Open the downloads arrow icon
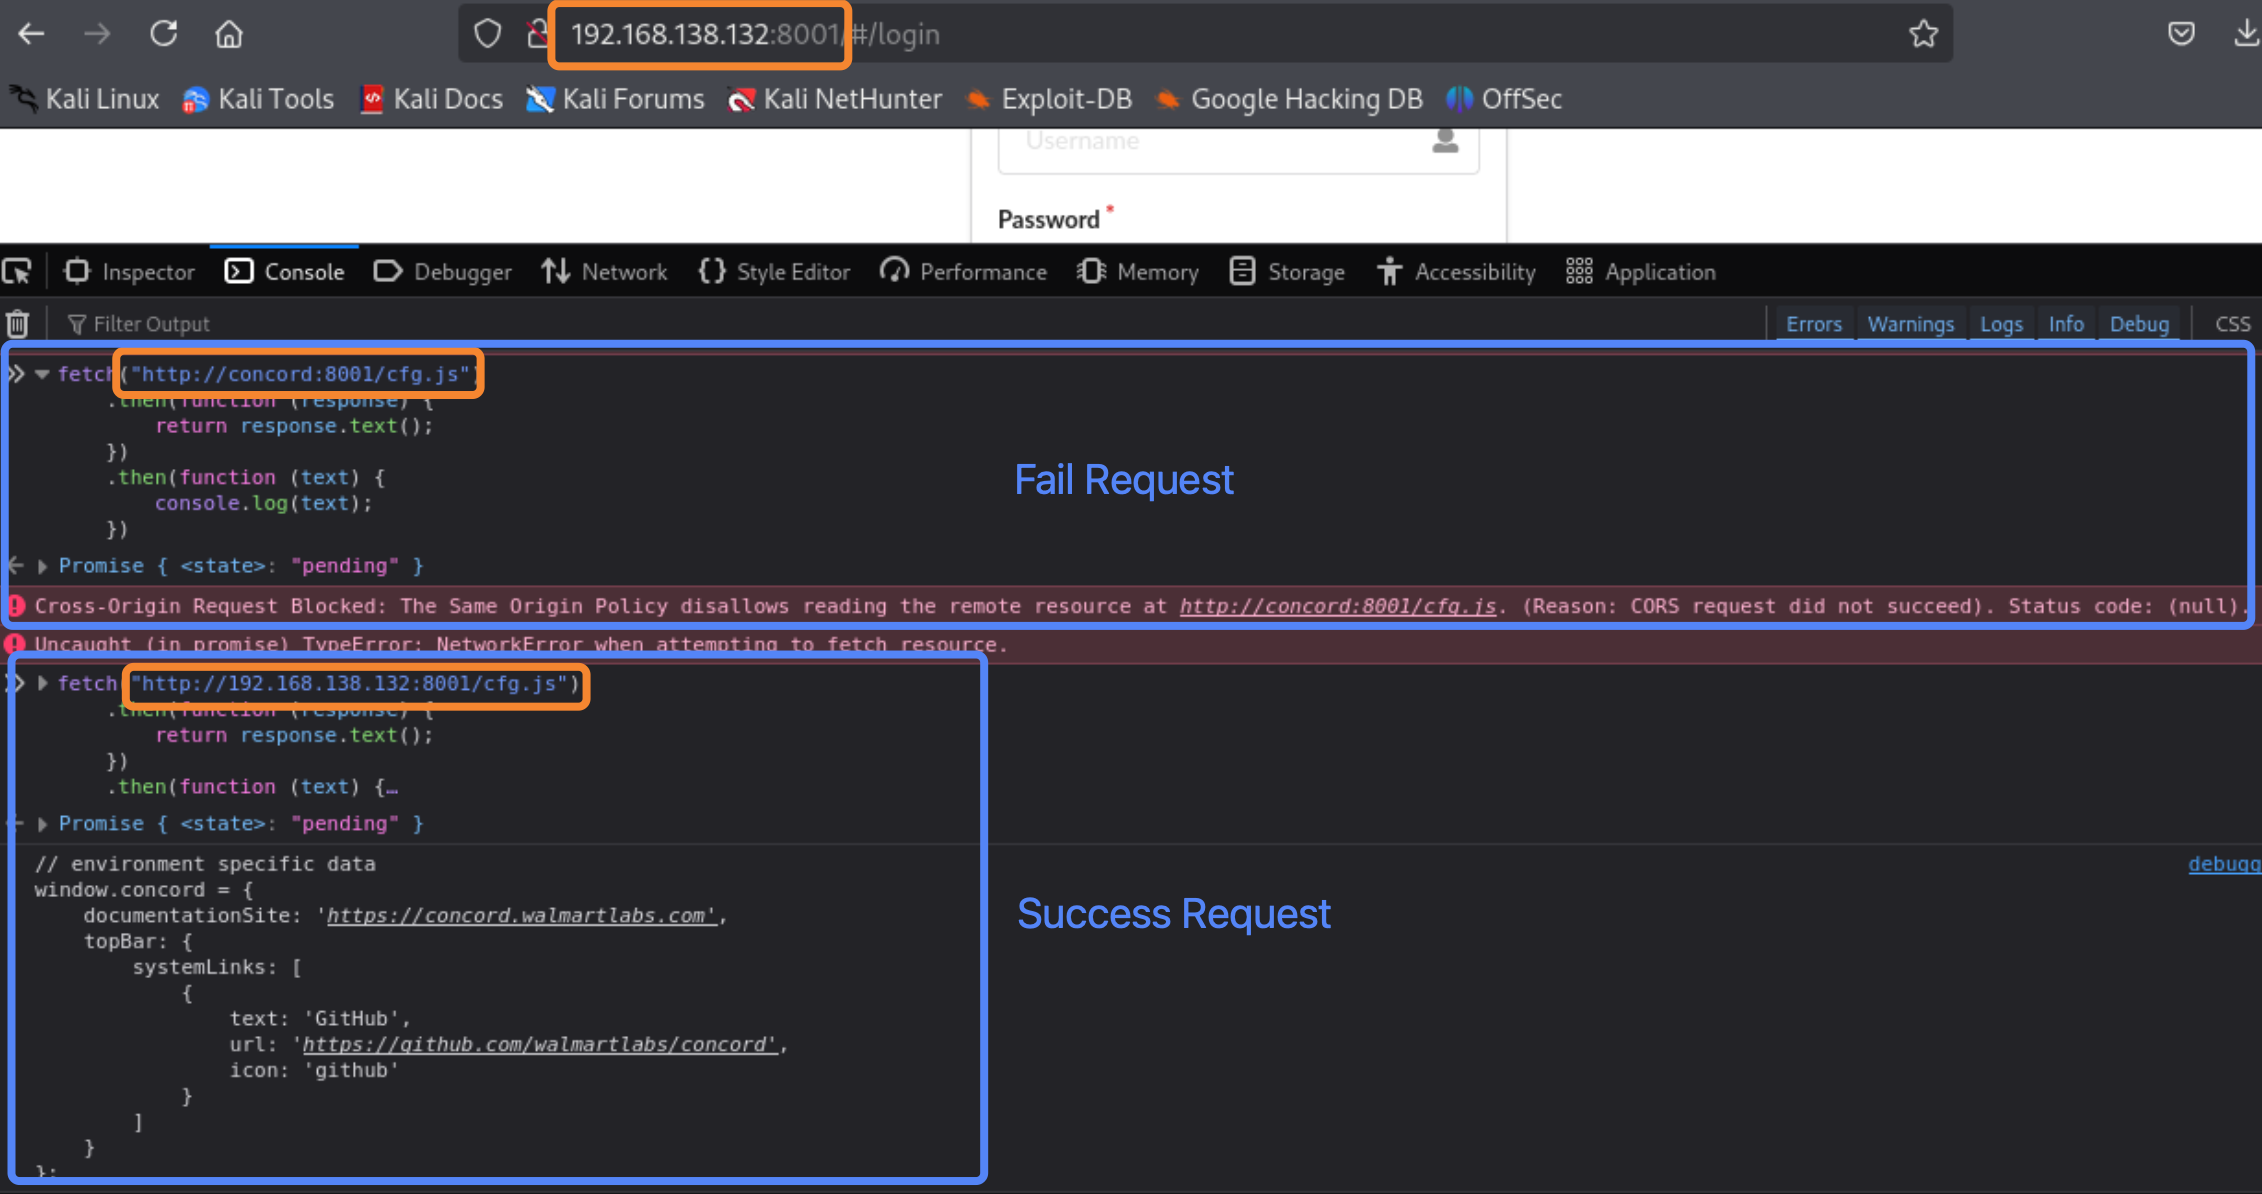Screen dimensions: 2262x1194 (2246, 34)
